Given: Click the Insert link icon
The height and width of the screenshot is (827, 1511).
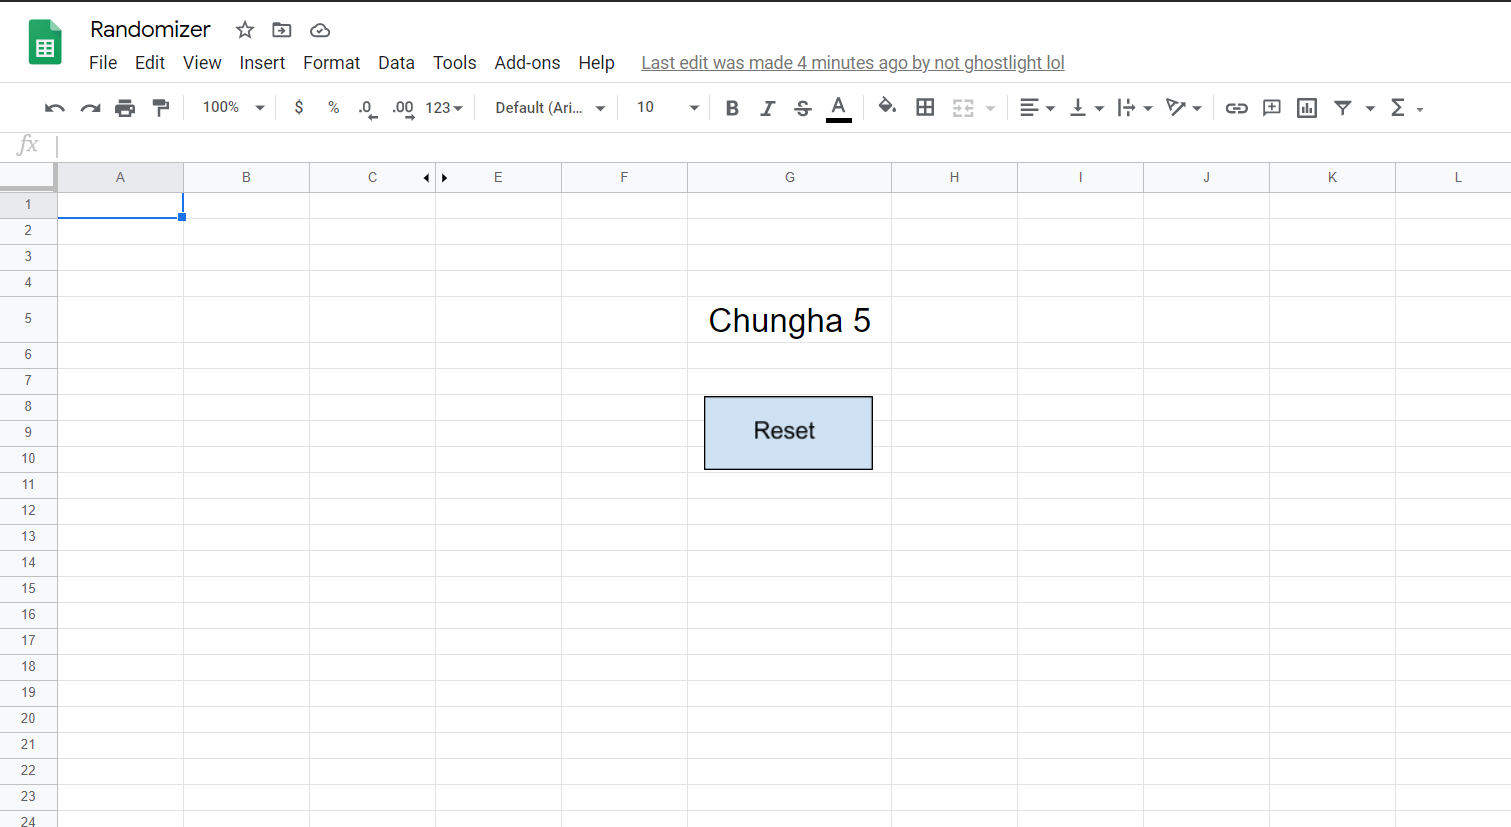Looking at the screenshot, I should 1236,108.
